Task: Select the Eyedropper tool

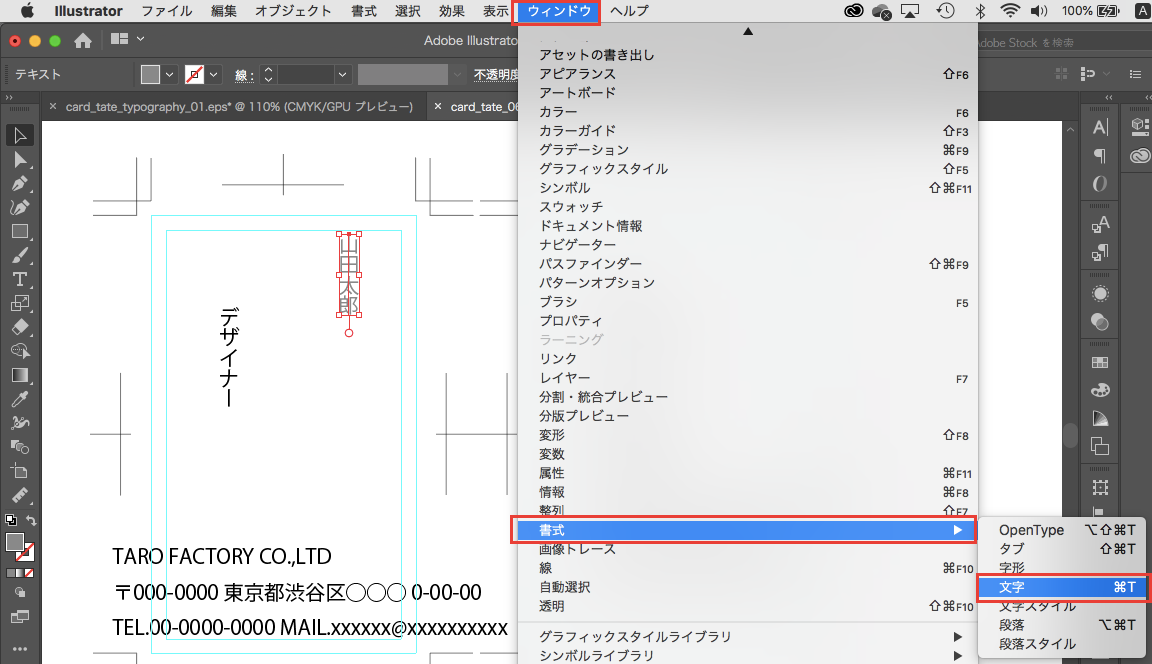Action: (x=20, y=399)
